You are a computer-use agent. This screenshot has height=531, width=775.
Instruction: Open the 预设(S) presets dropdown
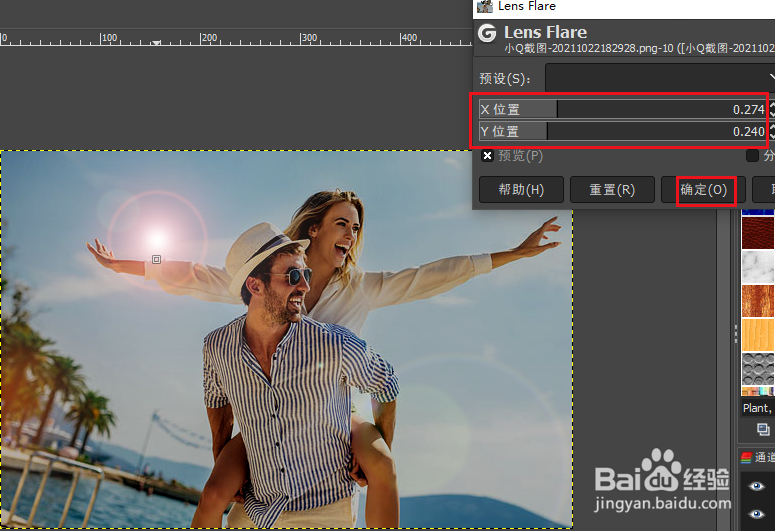coord(660,78)
